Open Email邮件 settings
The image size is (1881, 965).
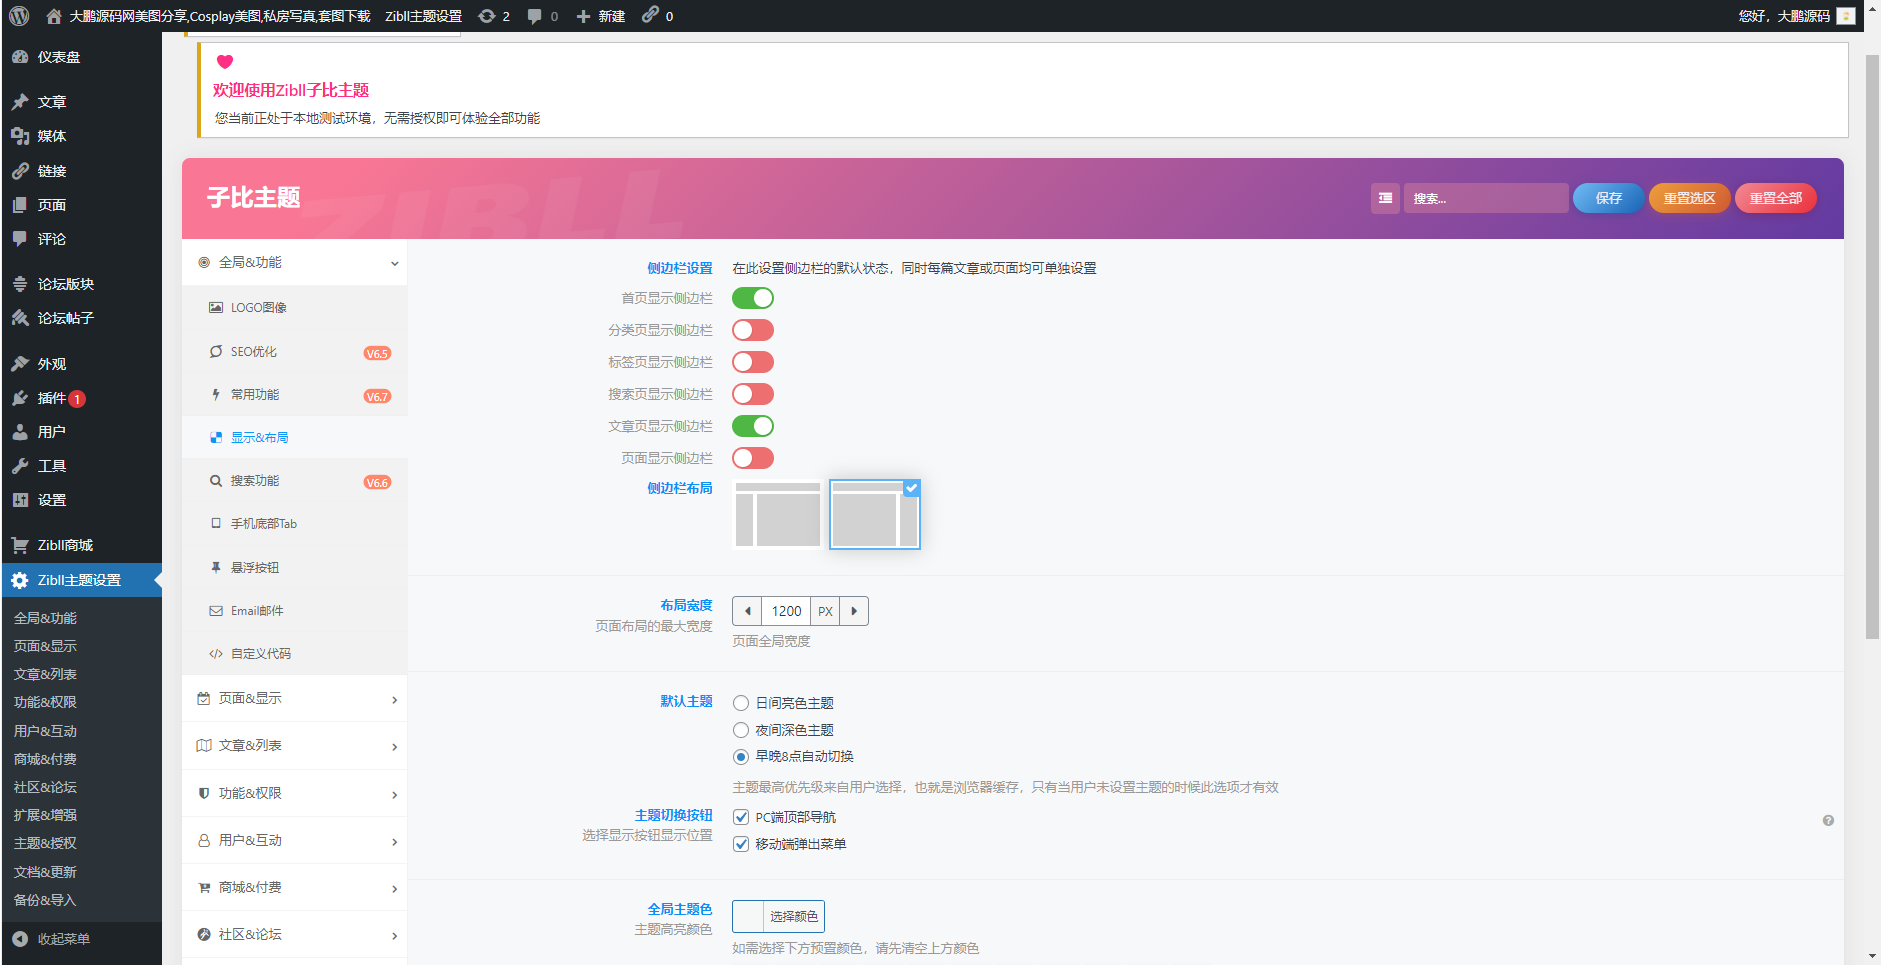pos(256,610)
